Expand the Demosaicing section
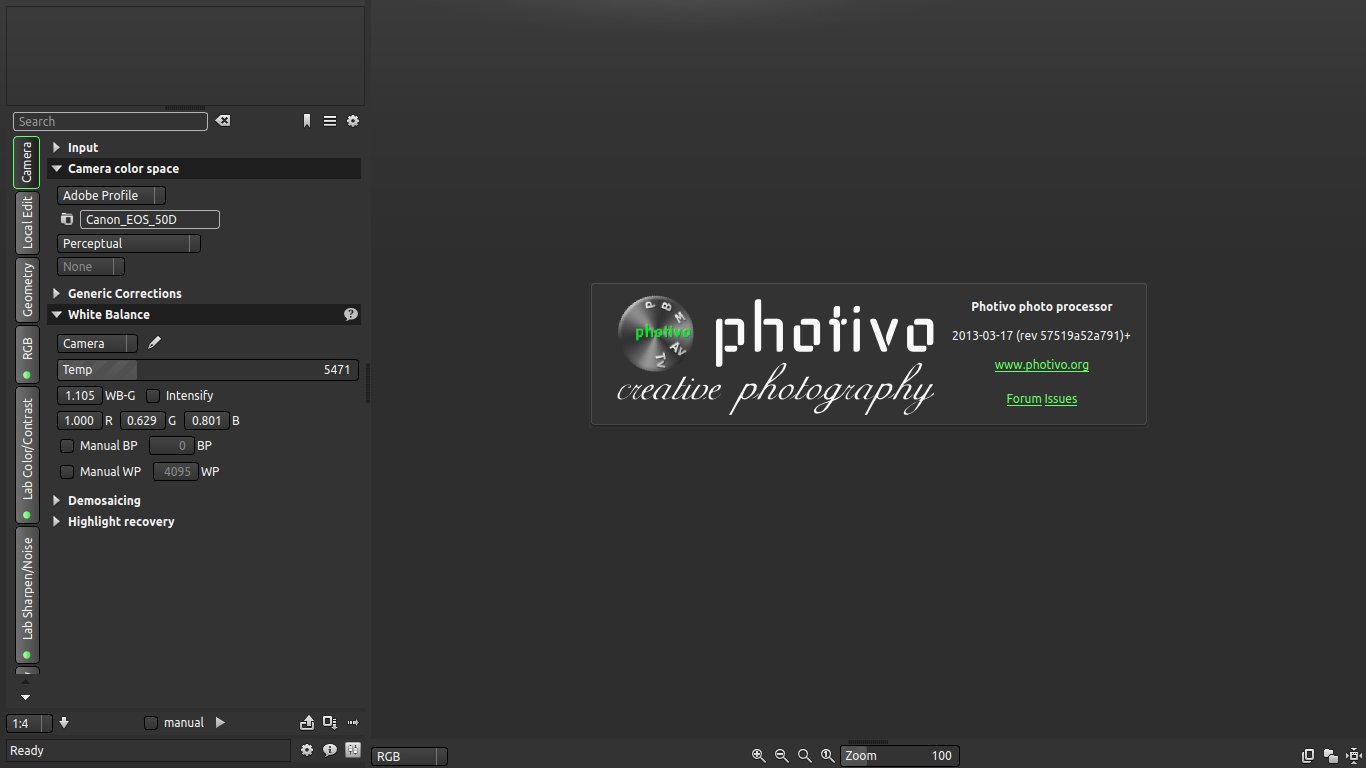The image size is (1366, 768). point(104,500)
